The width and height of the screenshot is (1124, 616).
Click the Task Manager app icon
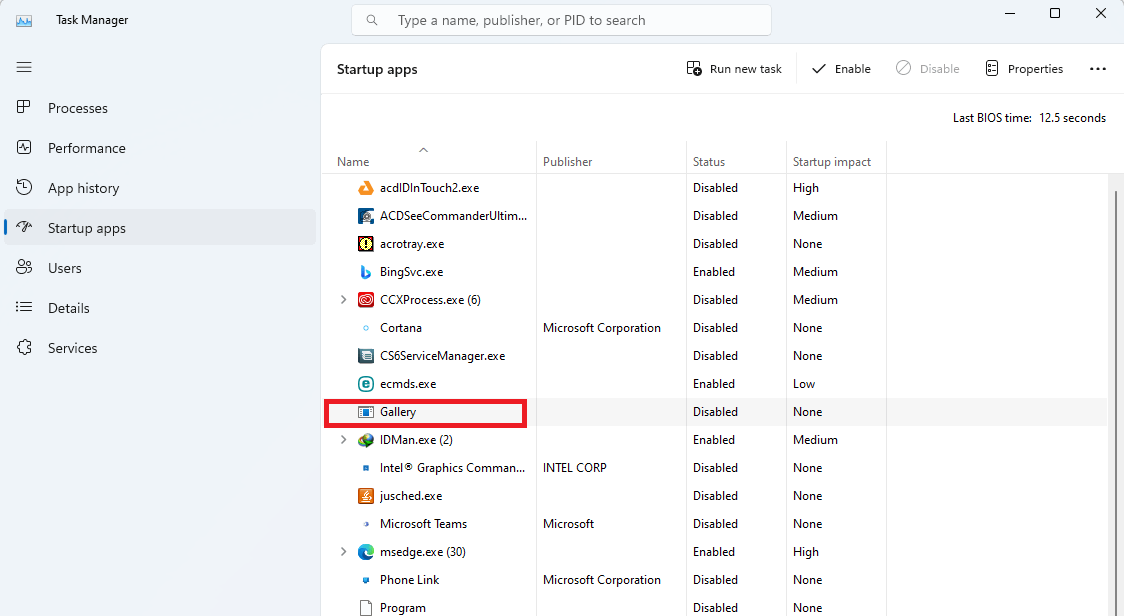tap(24, 20)
